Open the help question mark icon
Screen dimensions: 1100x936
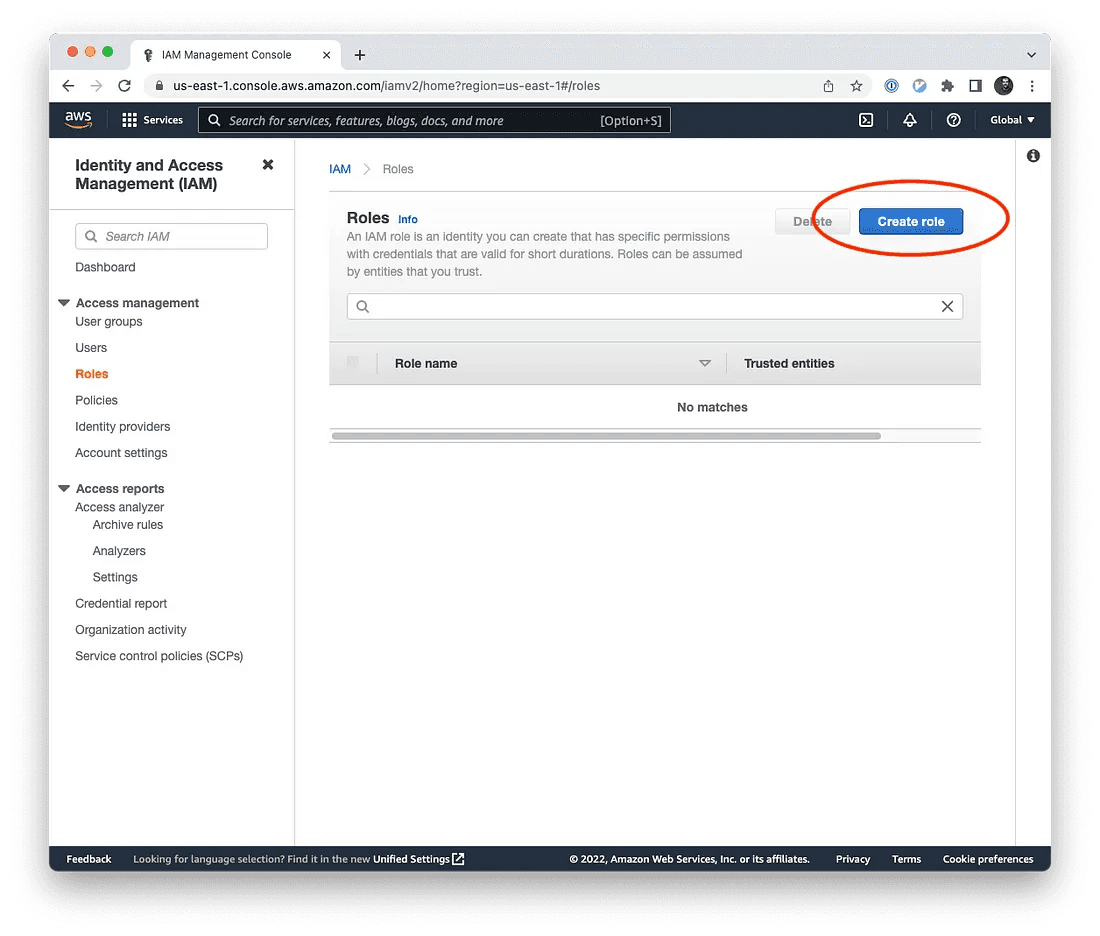pos(953,120)
